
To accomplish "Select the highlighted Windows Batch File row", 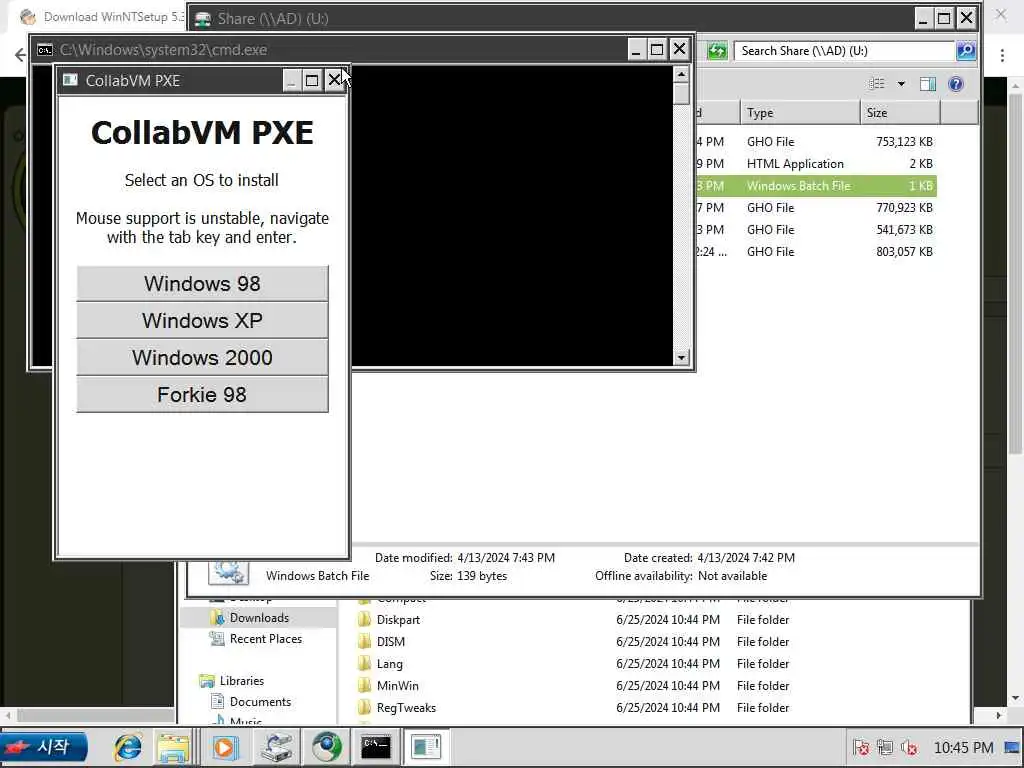I will (814, 186).
